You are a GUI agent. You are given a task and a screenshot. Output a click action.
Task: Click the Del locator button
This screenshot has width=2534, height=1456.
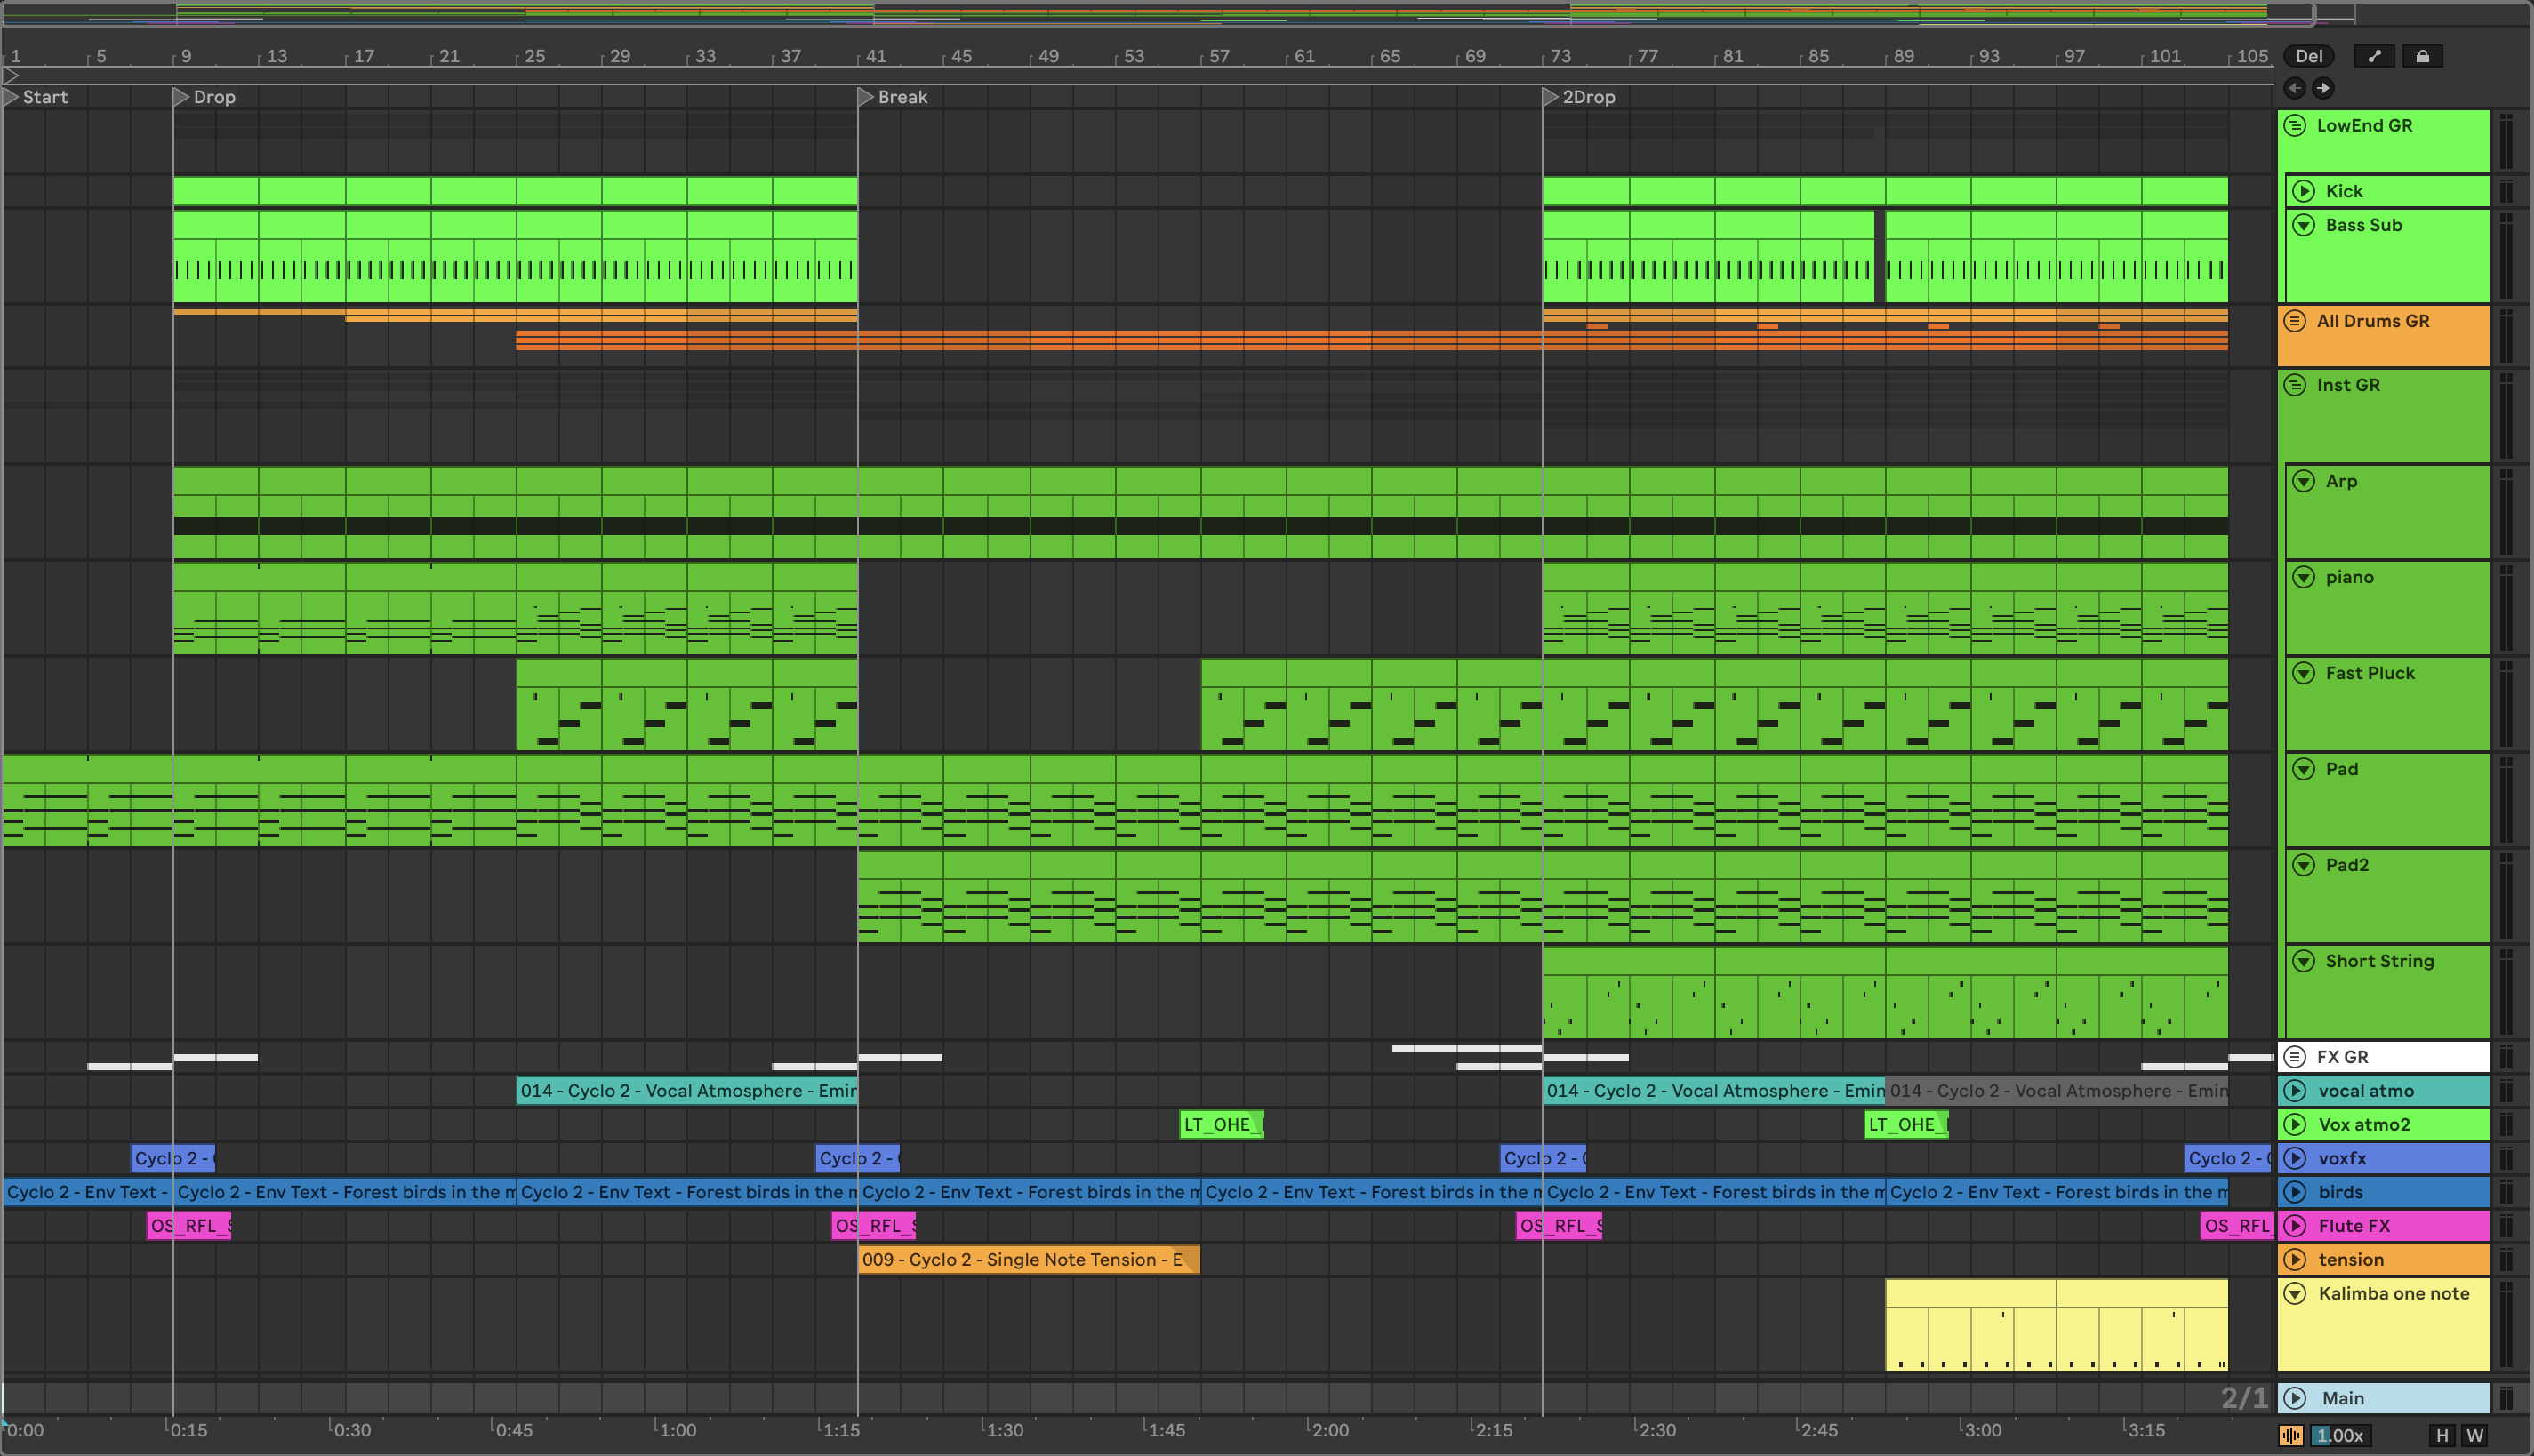(2309, 56)
